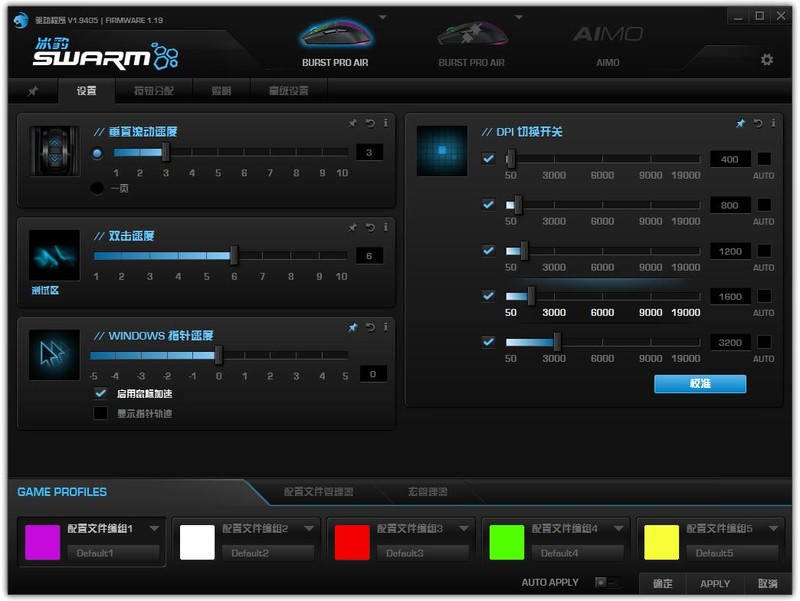The height and width of the screenshot is (601, 800).
Task: Open the 配置文件编组1 profile dropdown
Action: coord(155,530)
